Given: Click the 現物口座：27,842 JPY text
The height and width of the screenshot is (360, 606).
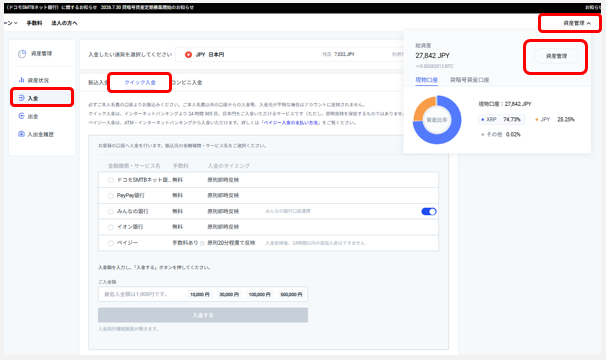Looking at the screenshot, I should [505, 104].
